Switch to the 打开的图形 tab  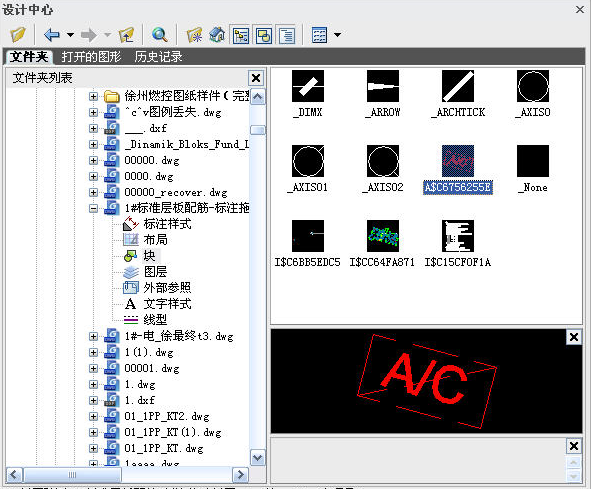tap(91, 57)
